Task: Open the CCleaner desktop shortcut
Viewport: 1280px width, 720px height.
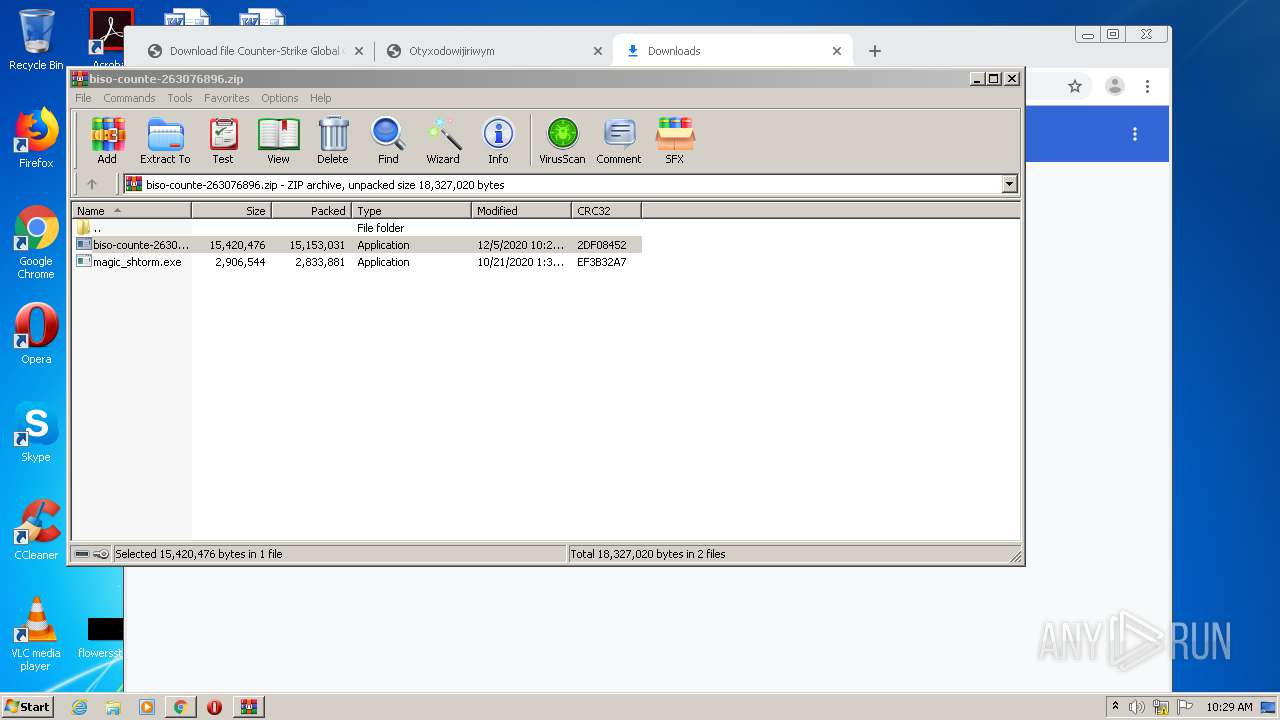Action: tap(36, 530)
